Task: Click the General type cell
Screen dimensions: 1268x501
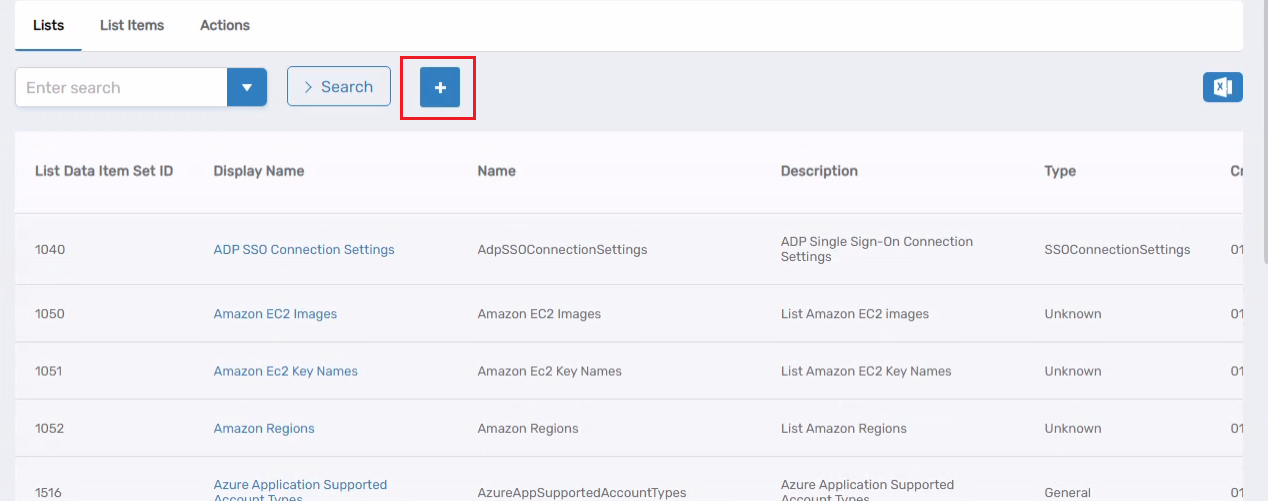Action: [x=1067, y=492]
